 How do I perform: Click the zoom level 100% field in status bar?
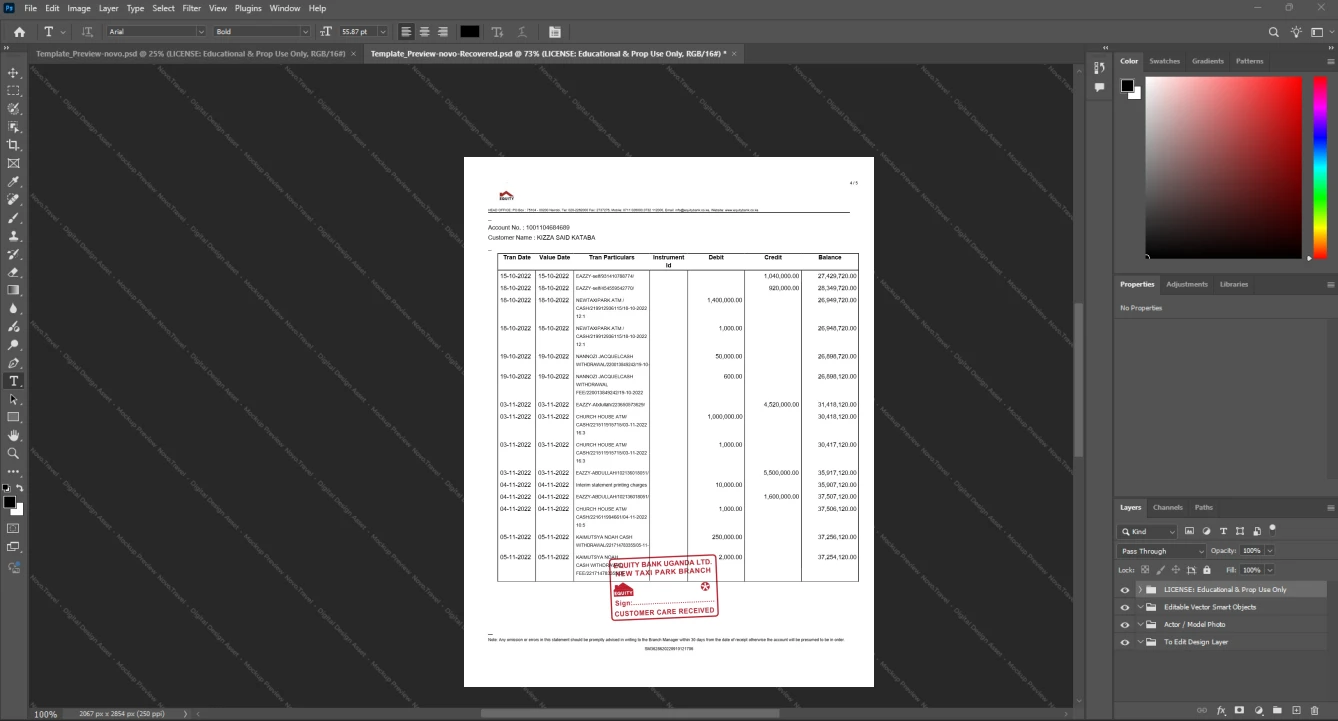click(x=46, y=714)
